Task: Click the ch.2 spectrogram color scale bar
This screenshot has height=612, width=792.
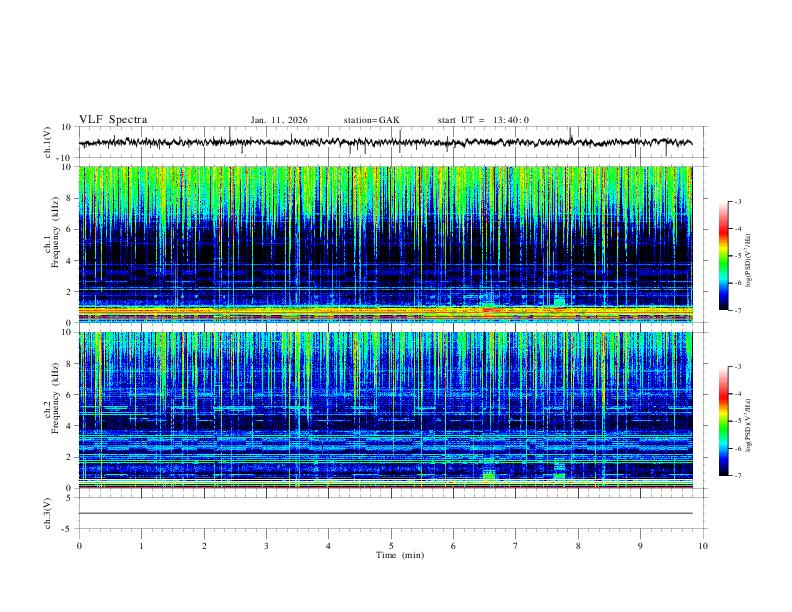Action: 724,421
